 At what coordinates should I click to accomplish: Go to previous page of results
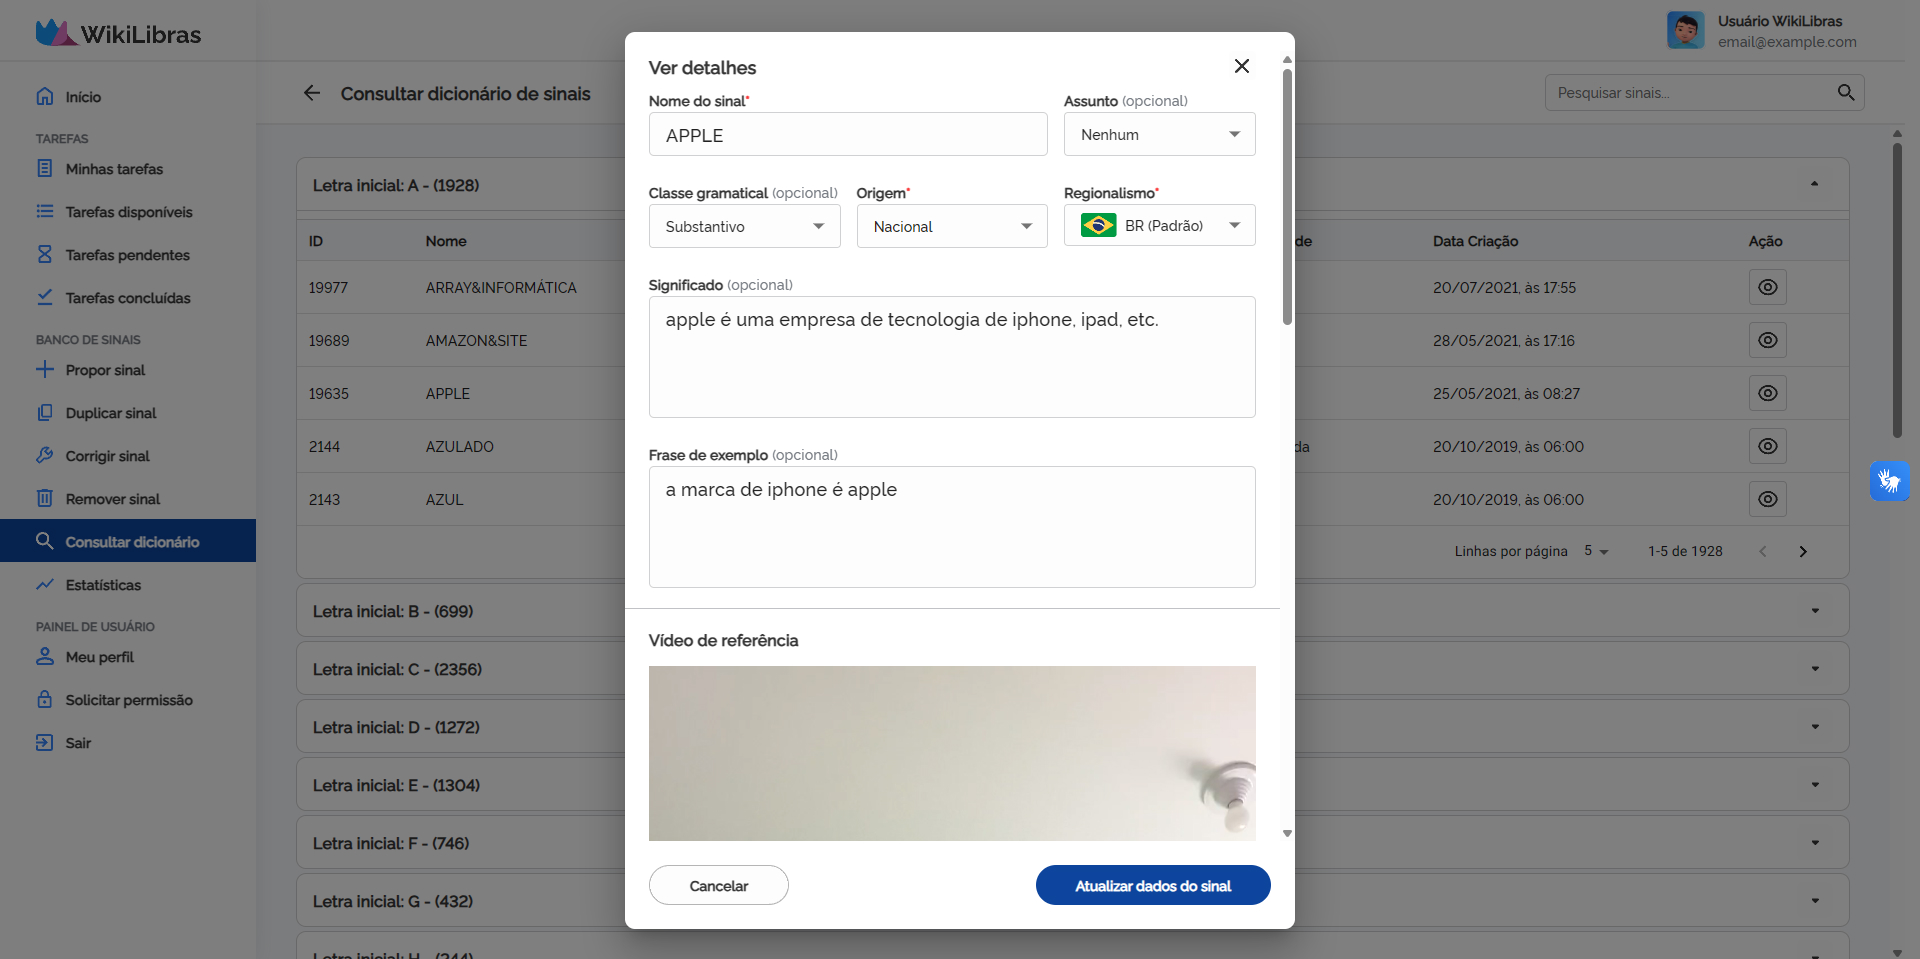(x=1763, y=551)
